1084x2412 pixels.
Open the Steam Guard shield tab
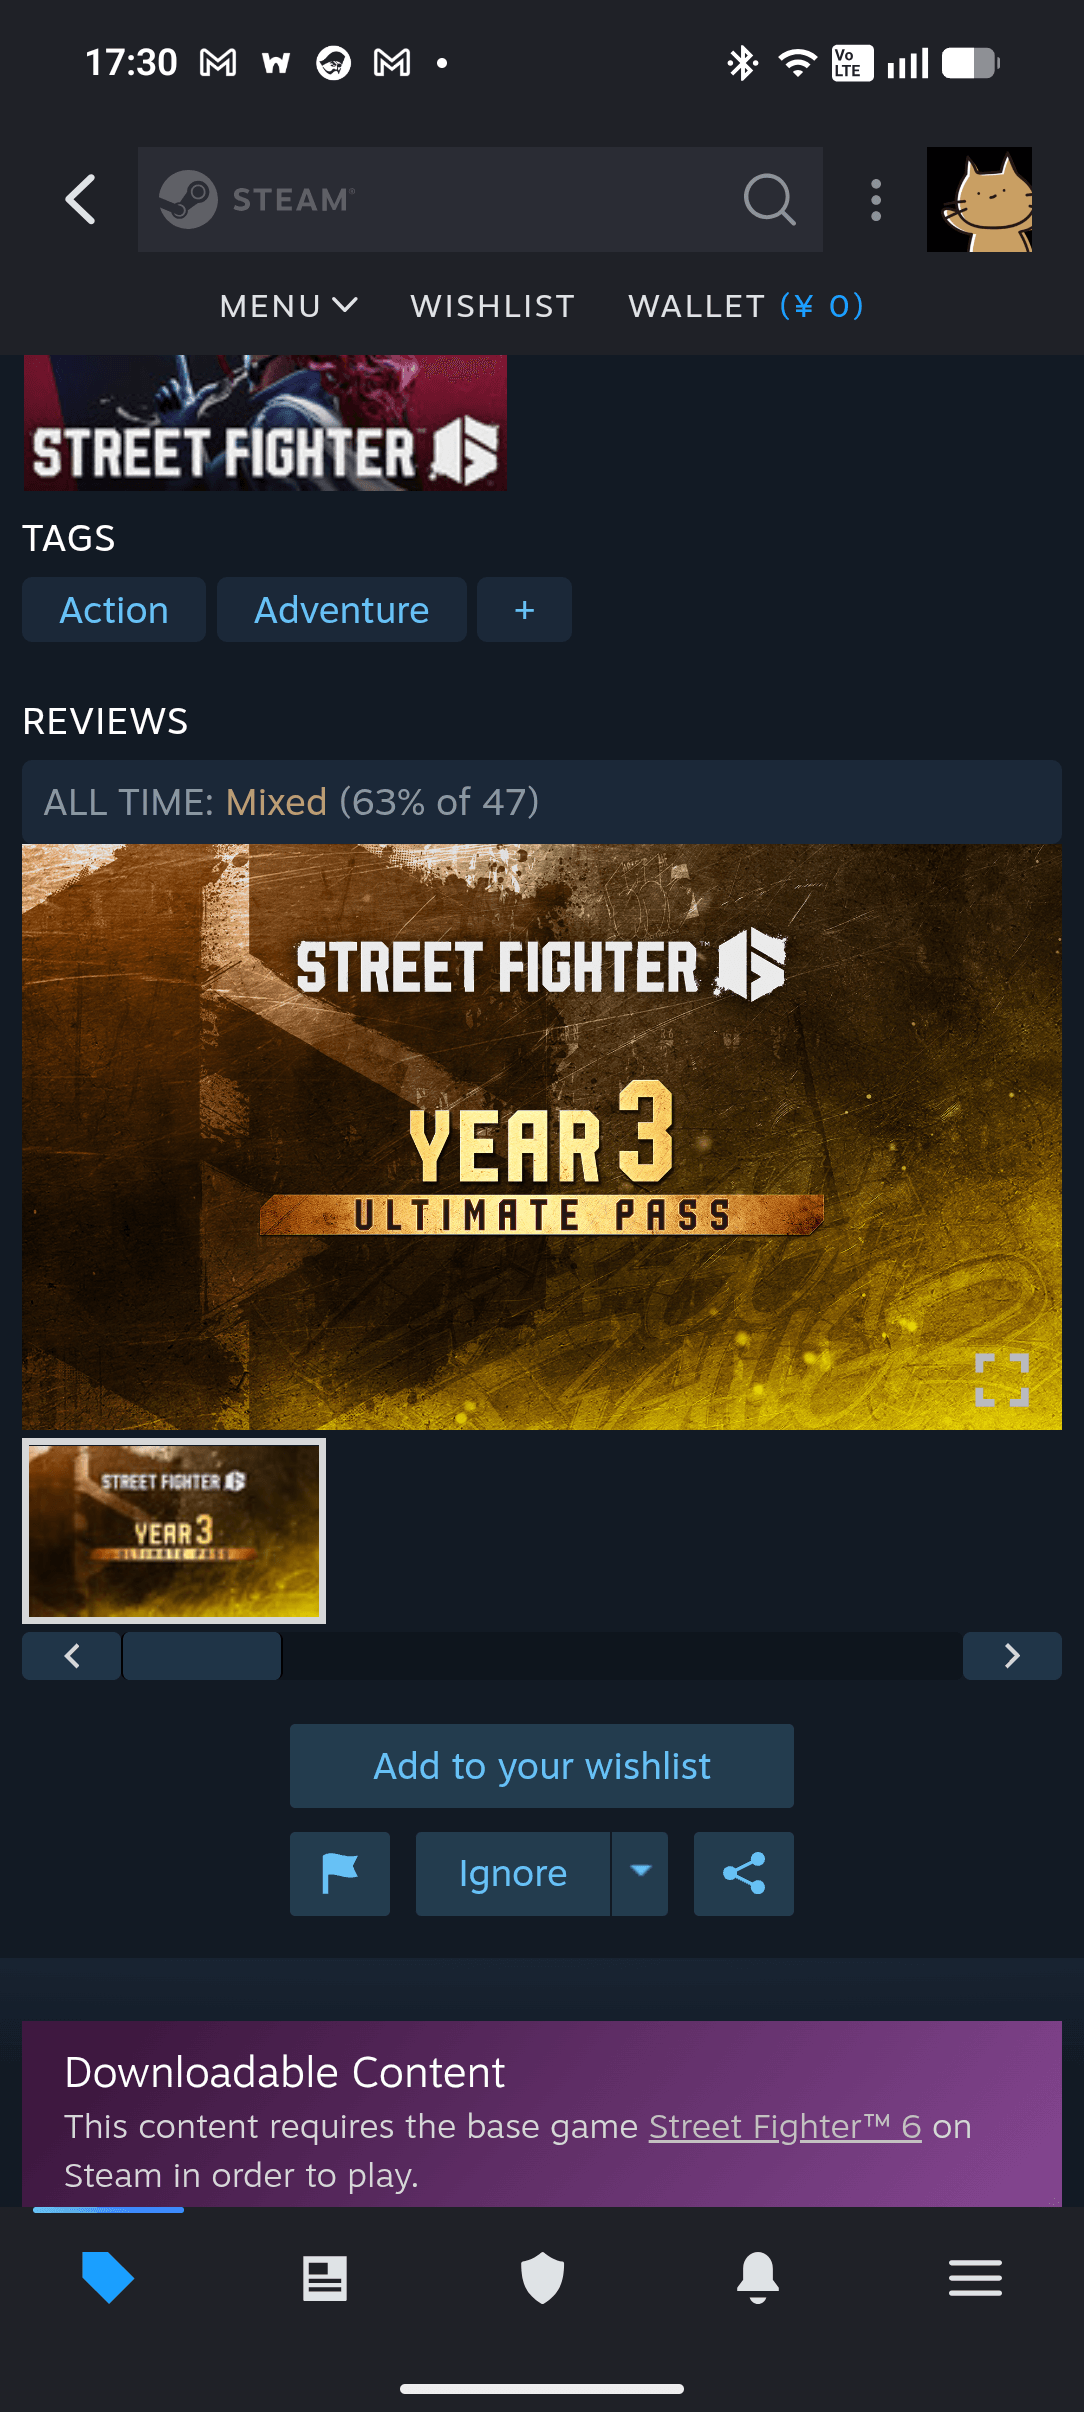542,2278
